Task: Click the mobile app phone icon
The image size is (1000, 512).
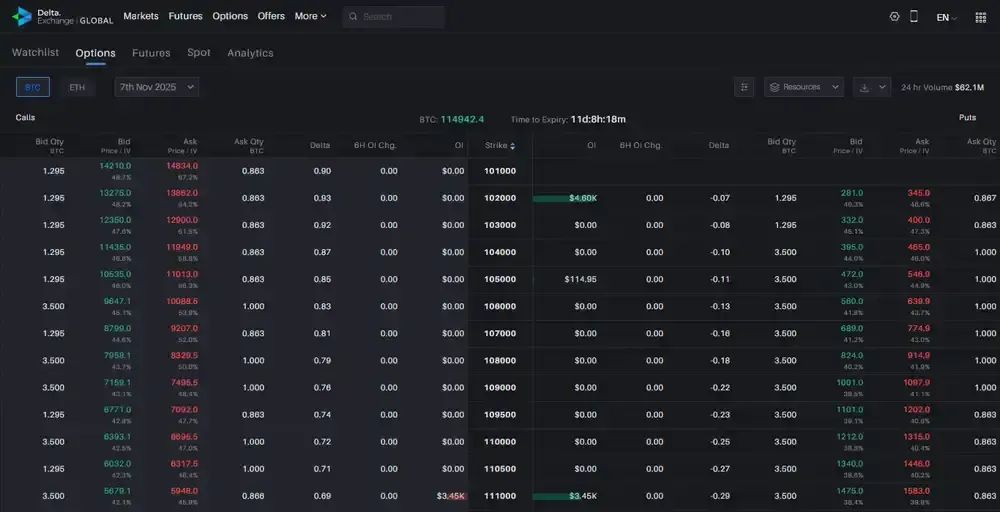Action: tap(913, 17)
